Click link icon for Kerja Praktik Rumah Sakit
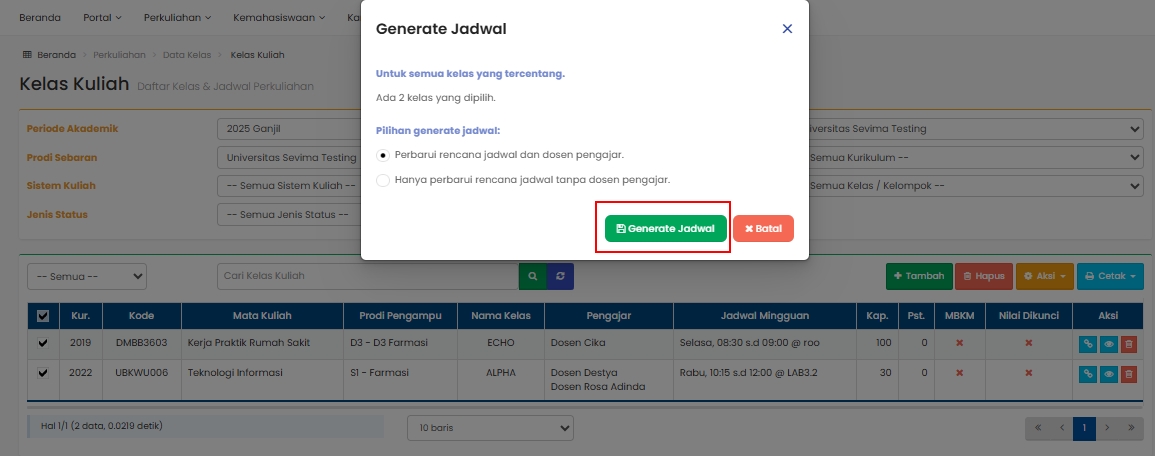The width and height of the screenshot is (1155, 456). [x=1087, y=344]
